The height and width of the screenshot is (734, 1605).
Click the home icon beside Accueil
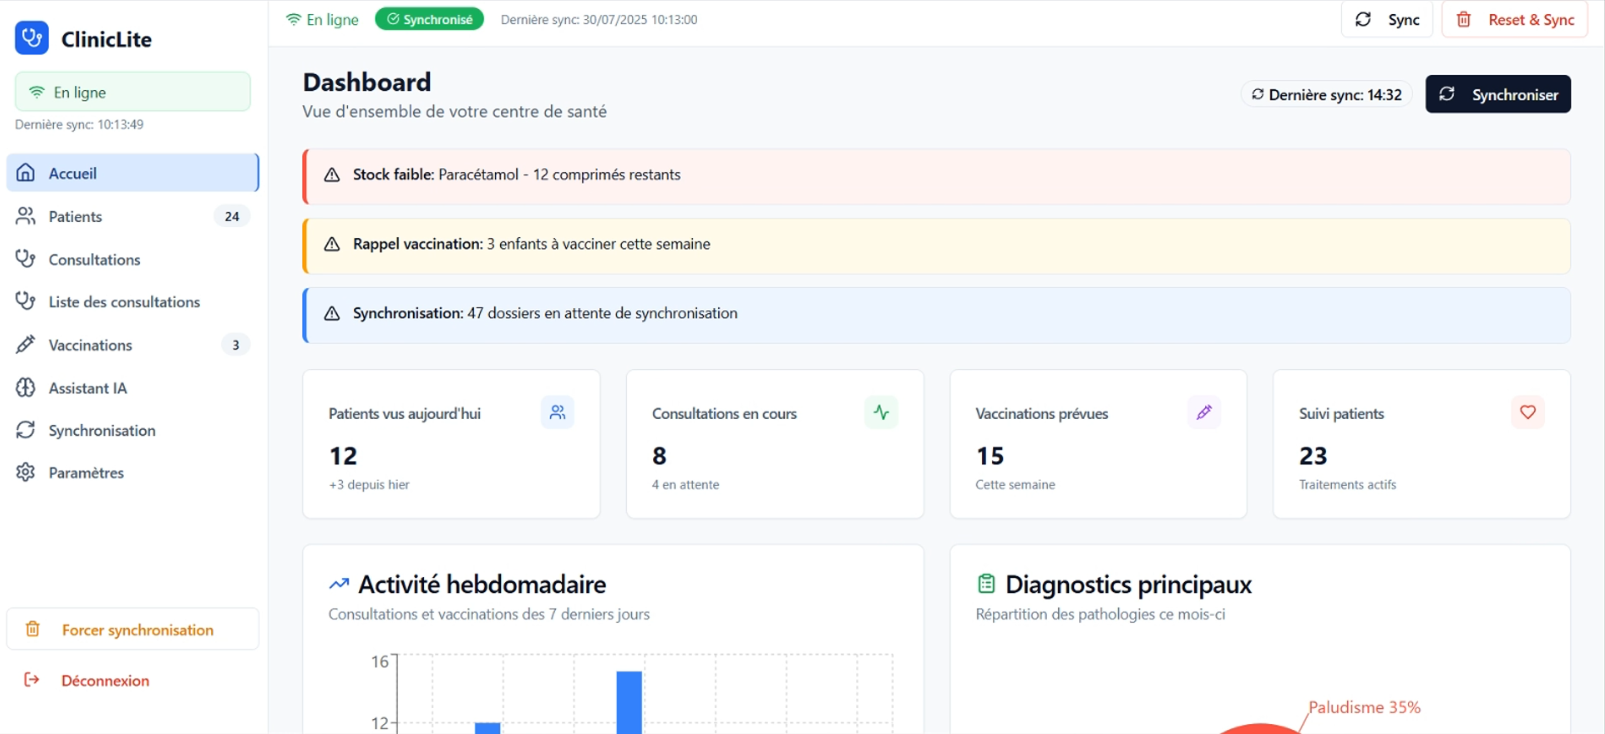(26, 173)
